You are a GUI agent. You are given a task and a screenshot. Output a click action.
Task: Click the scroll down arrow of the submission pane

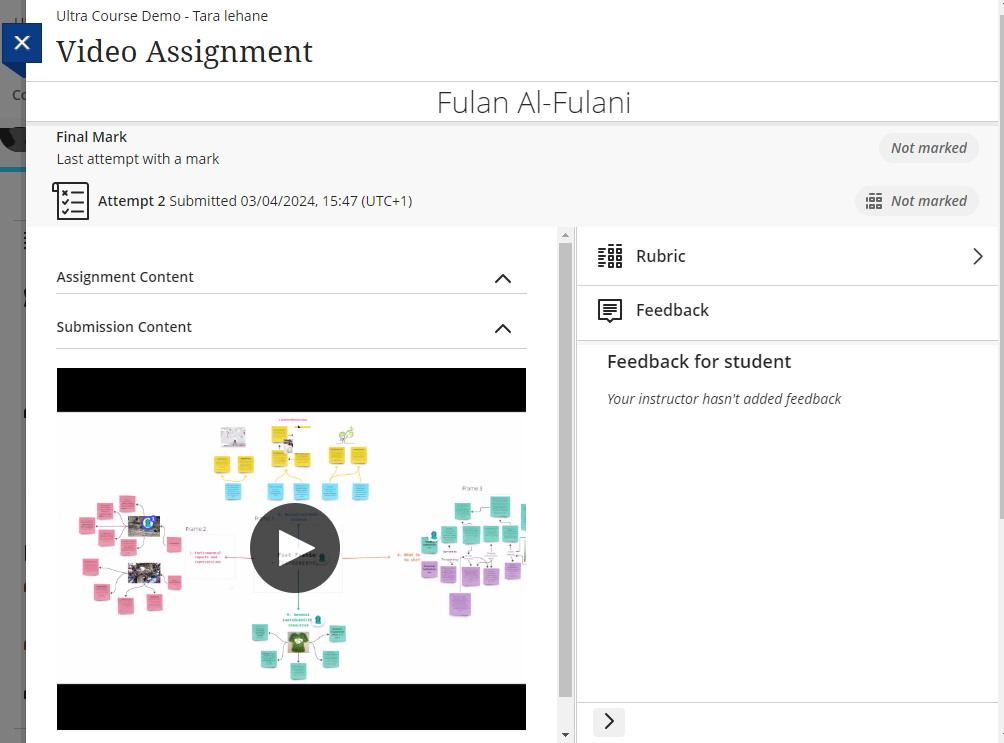pyautogui.click(x=566, y=735)
